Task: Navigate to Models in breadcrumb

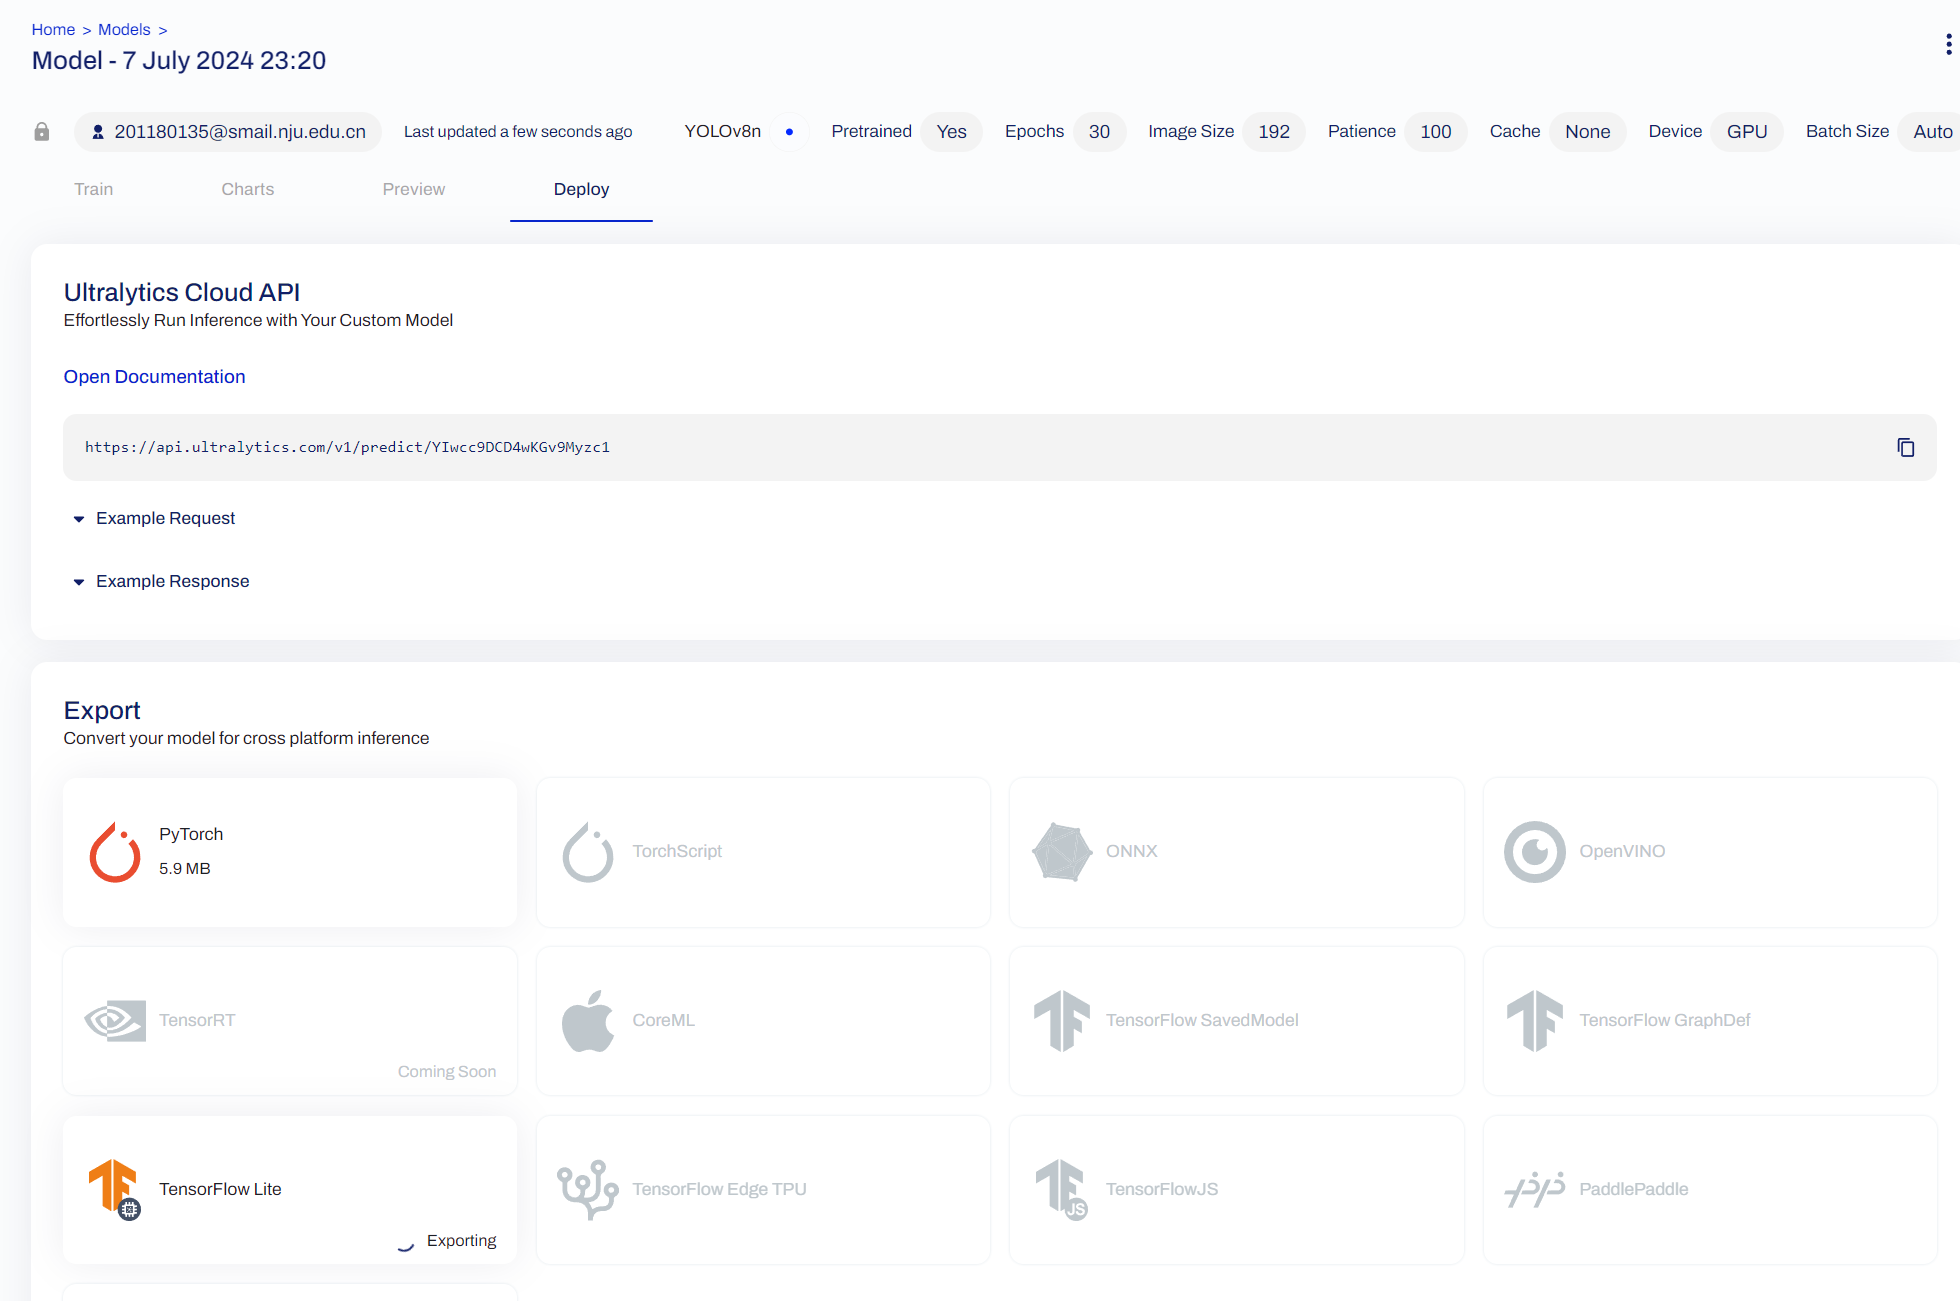Action: (x=124, y=30)
